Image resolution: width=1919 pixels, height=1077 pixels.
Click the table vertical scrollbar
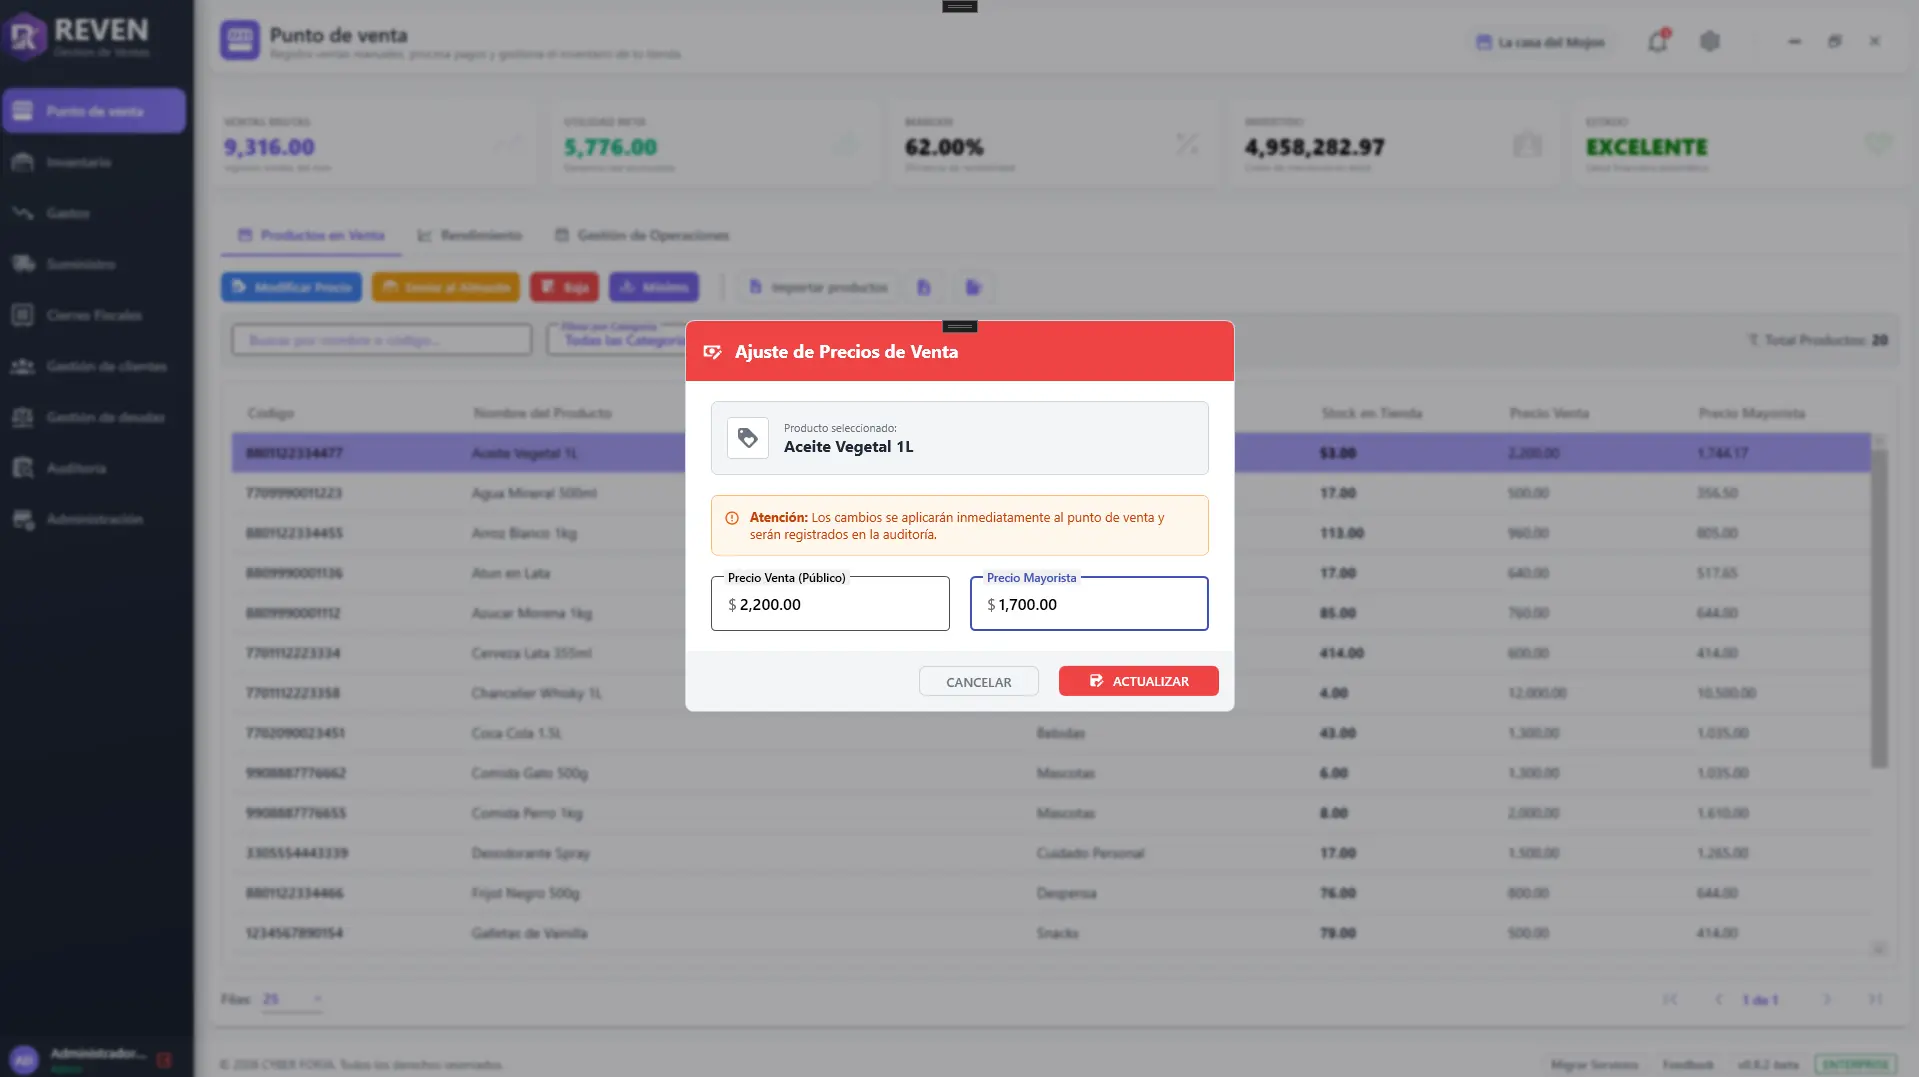tap(1879, 609)
